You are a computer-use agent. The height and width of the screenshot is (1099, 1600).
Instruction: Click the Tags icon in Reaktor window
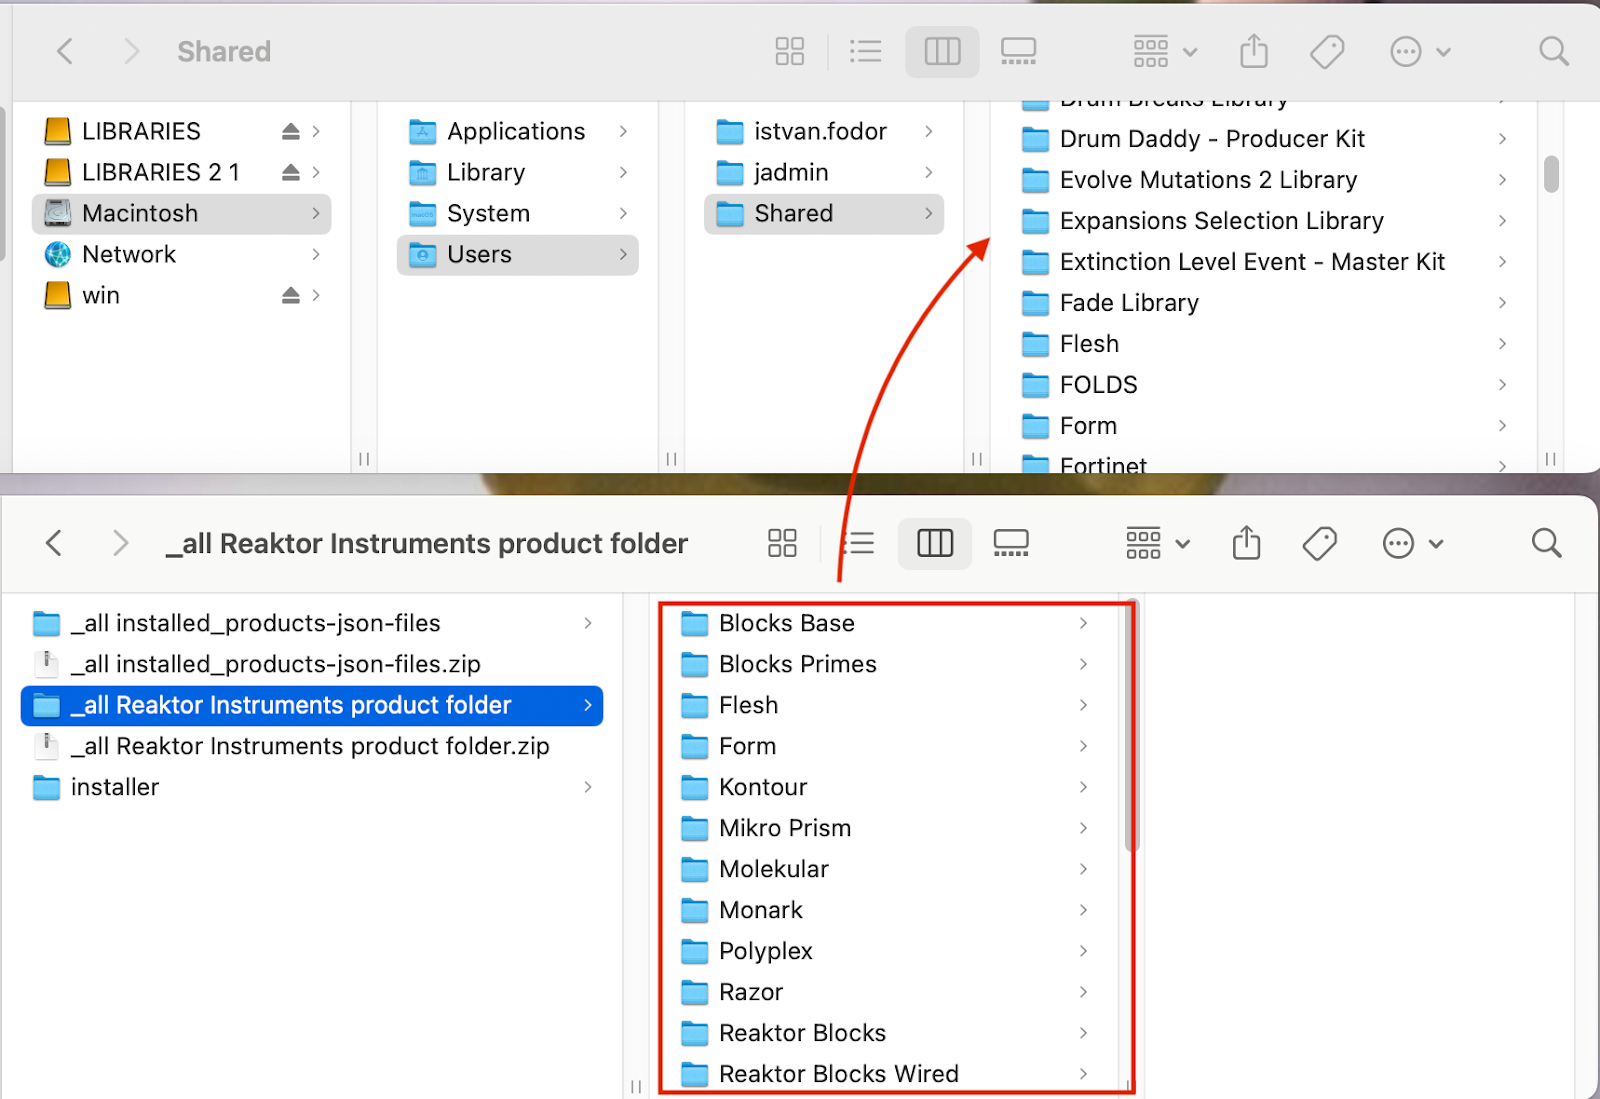1320,543
